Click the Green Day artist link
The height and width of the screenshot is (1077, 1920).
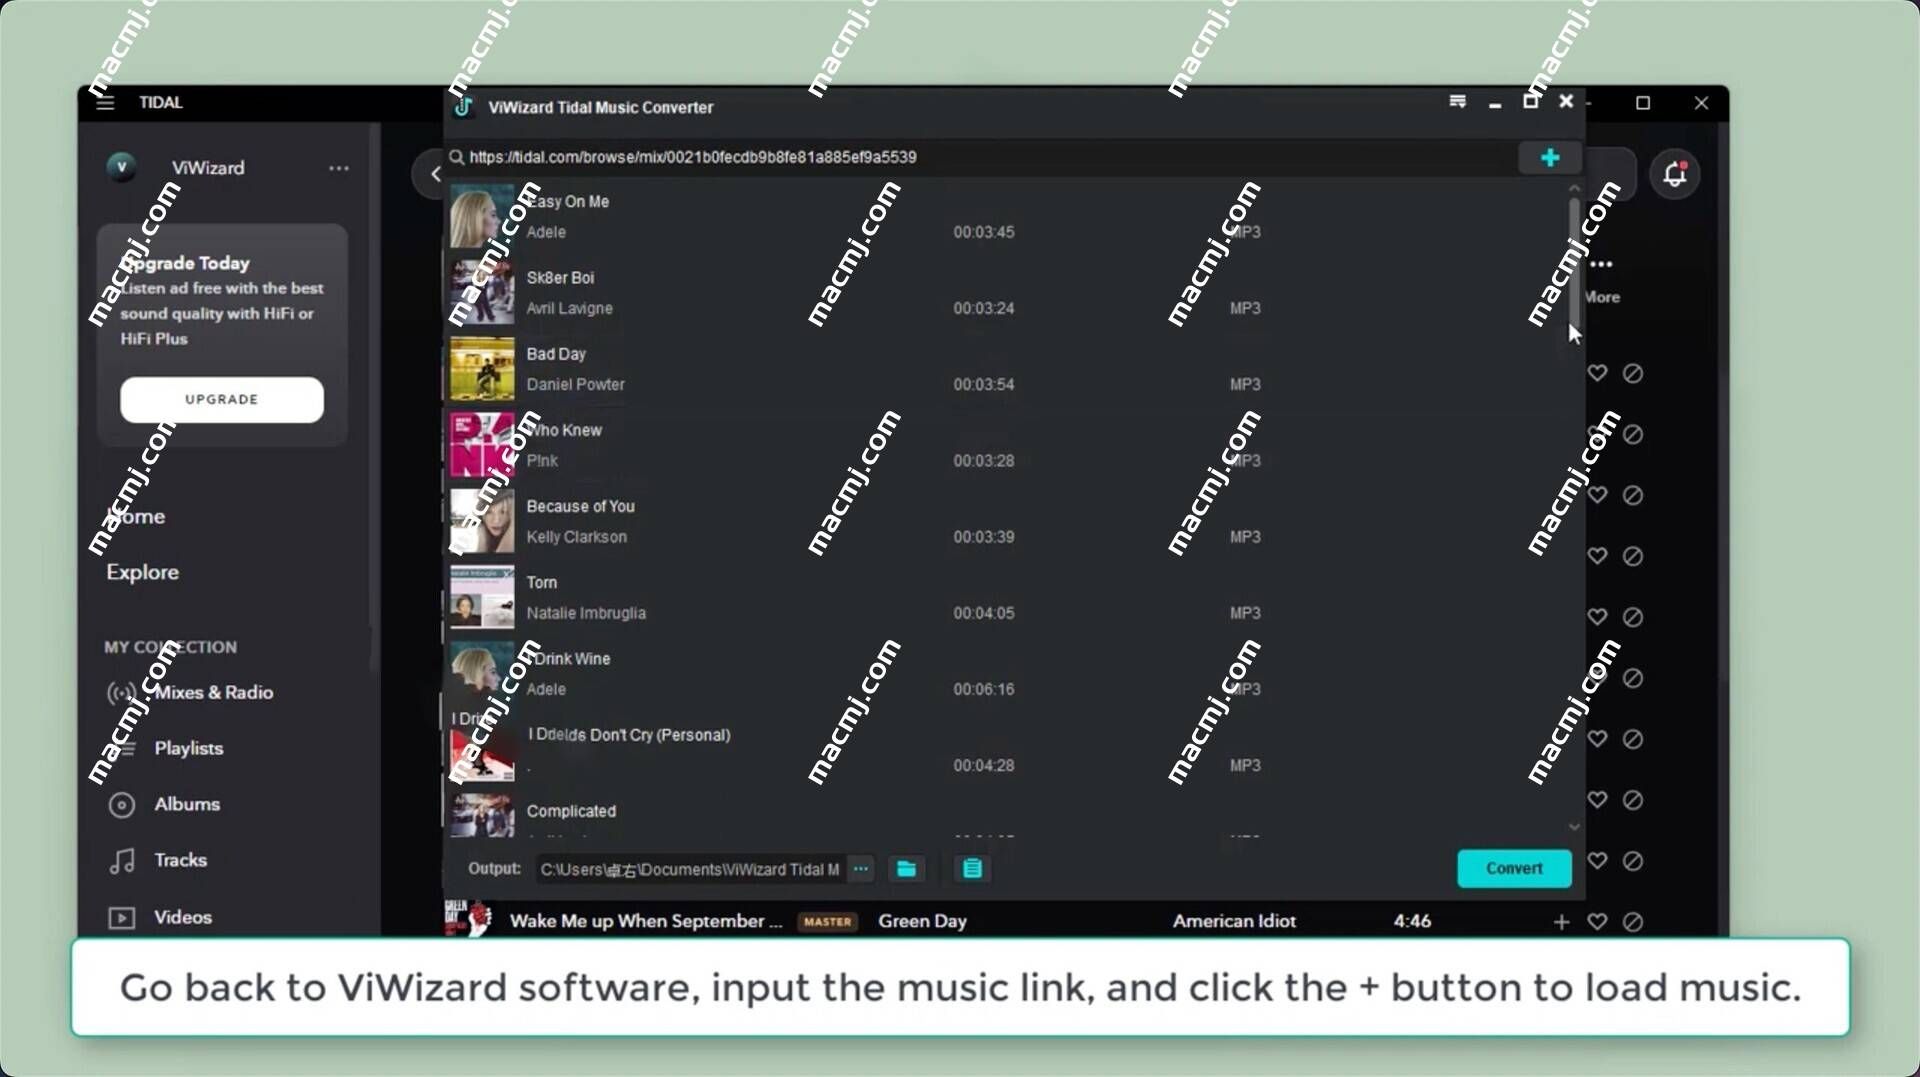(x=922, y=921)
